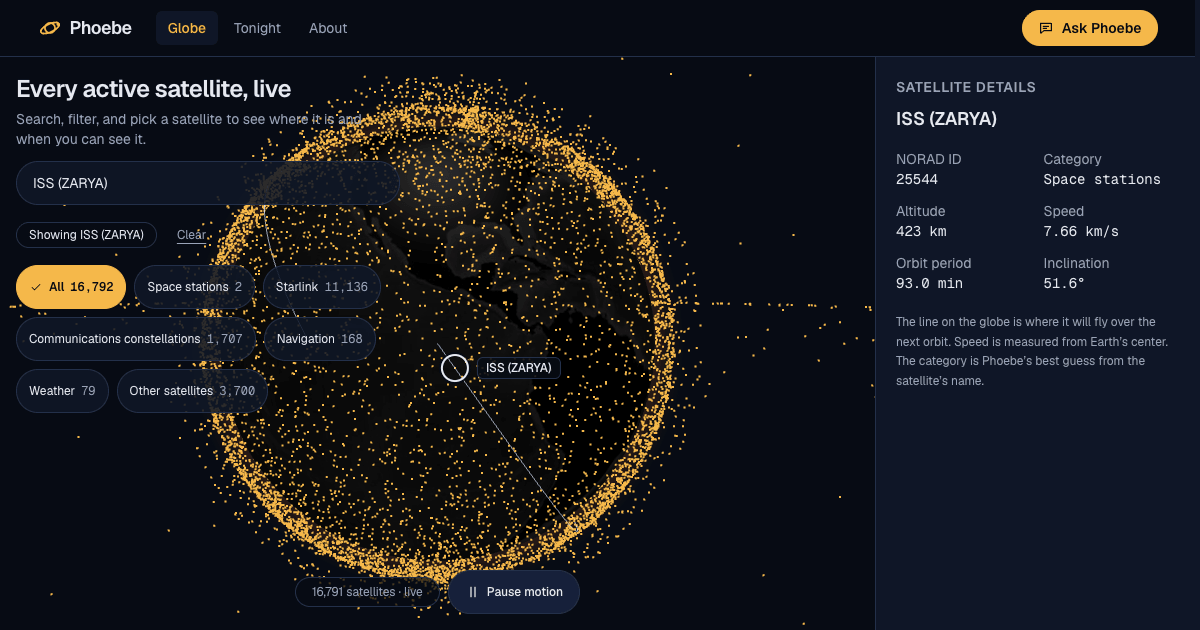The height and width of the screenshot is (630, 1200).
Task: Open the Tonight tab
Action: 257,28
